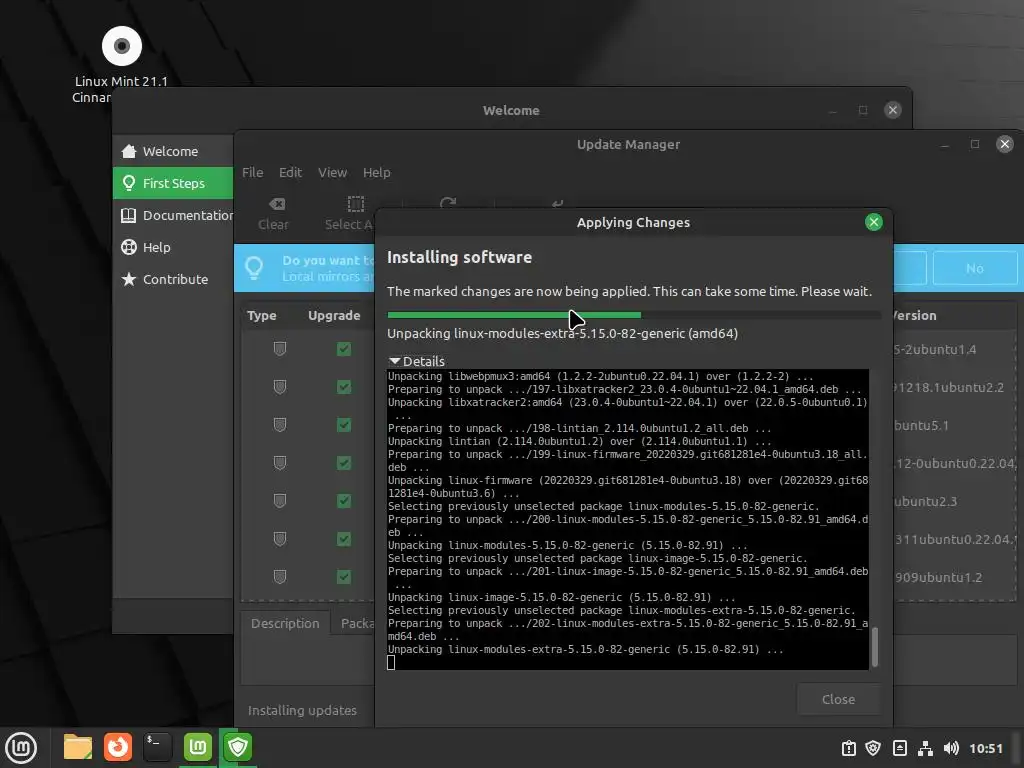Open the Linux Mint start menu
Viewport: 1024px width, 768px height.
click(x=21, y=748)
